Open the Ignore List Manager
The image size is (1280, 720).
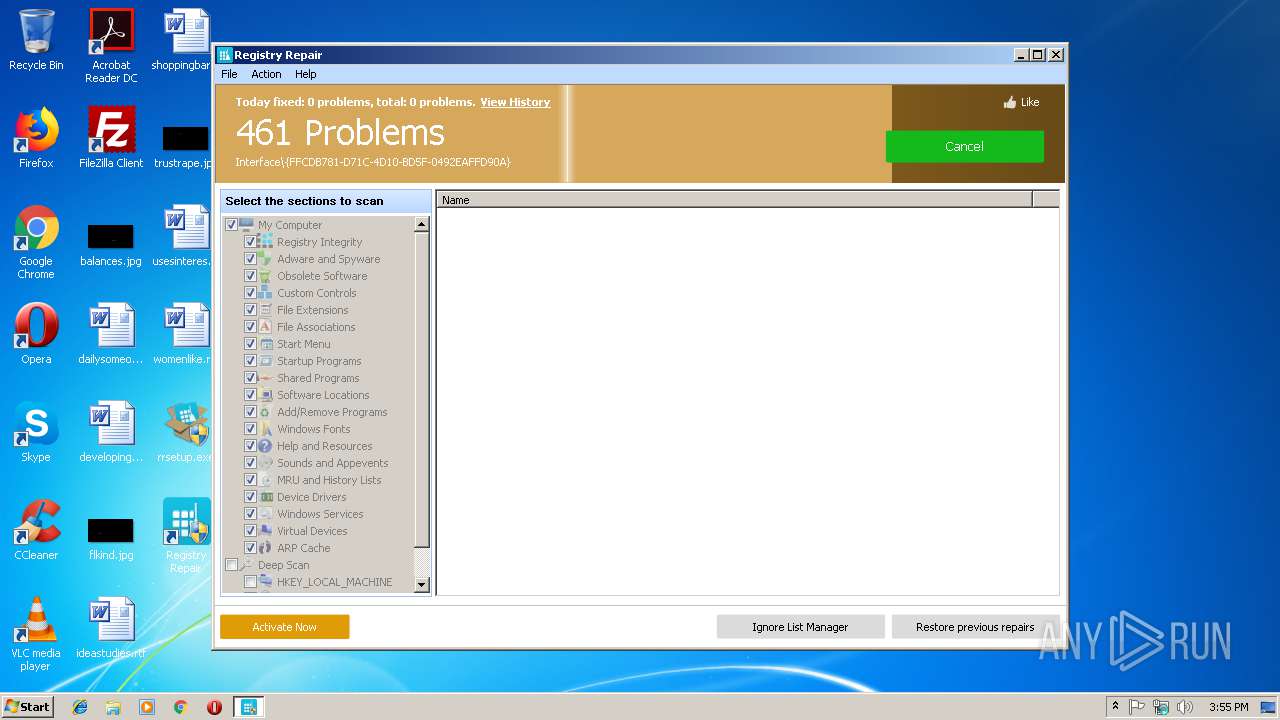coord(800,627)
